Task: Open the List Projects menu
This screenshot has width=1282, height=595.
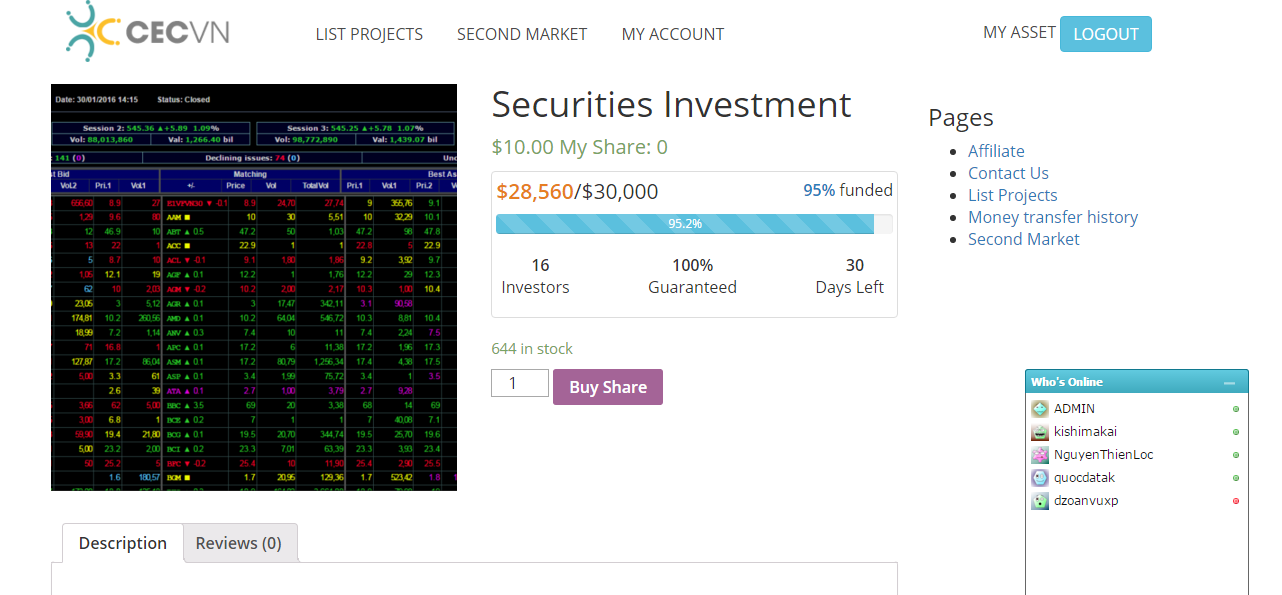Action: coord(369,34)
